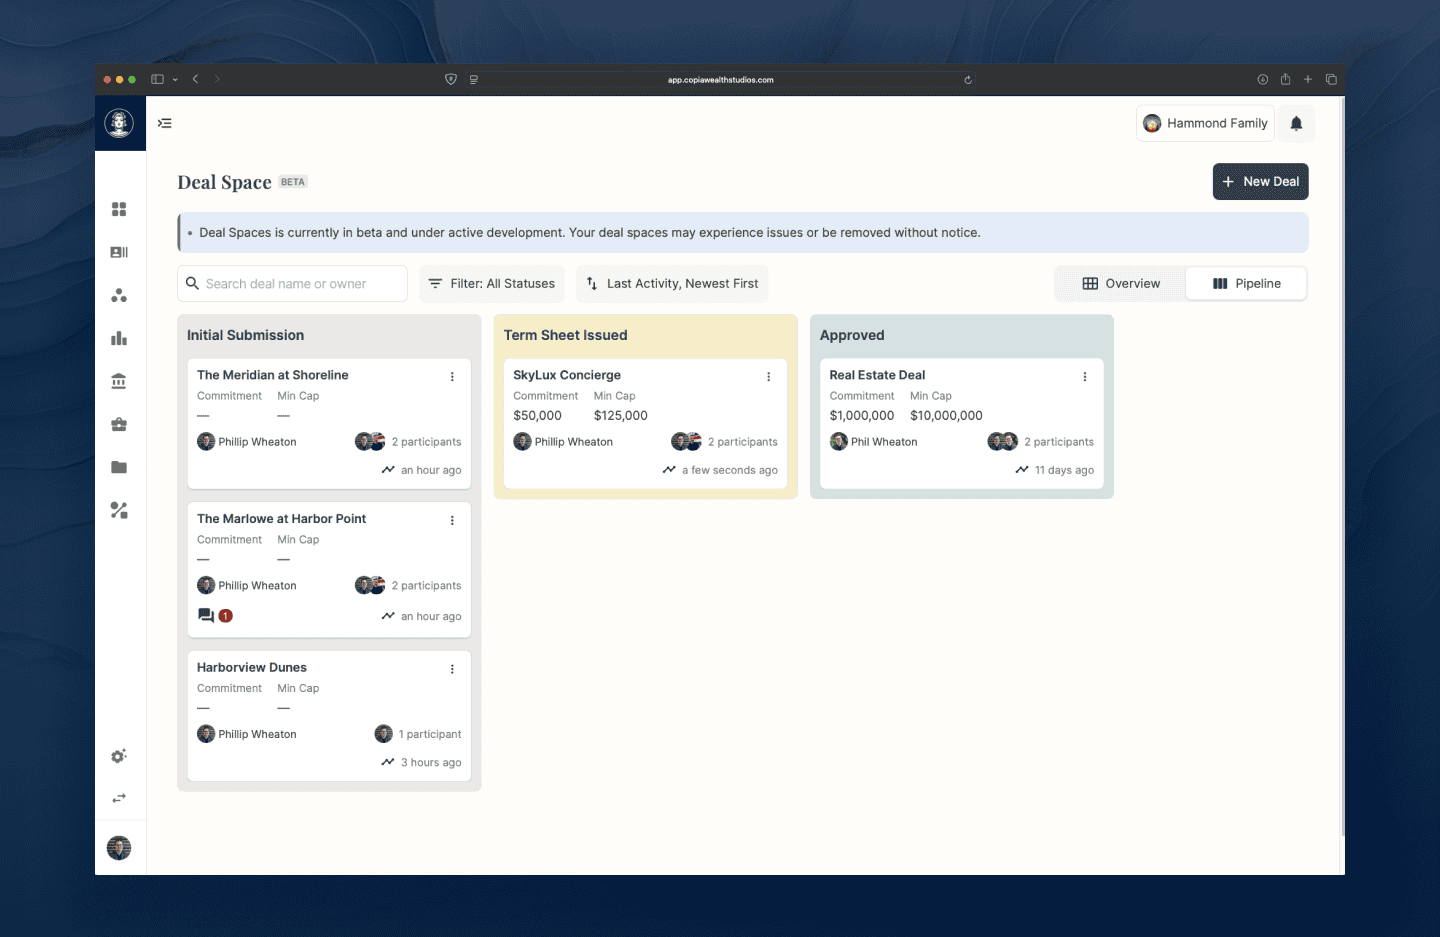Open the folder icon in sidebar

pos(119,467)
